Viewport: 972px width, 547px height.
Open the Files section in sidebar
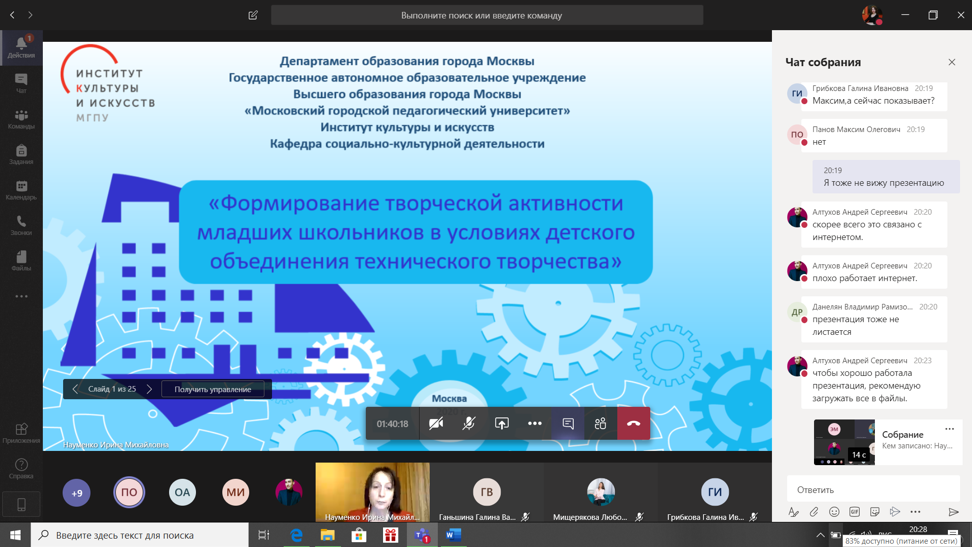coord(21,261)
